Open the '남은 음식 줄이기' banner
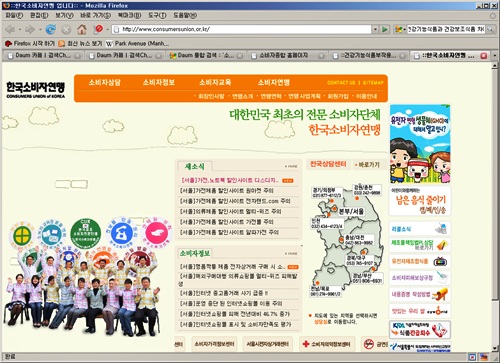The image size is (500, 363). (x=420, y=201)
